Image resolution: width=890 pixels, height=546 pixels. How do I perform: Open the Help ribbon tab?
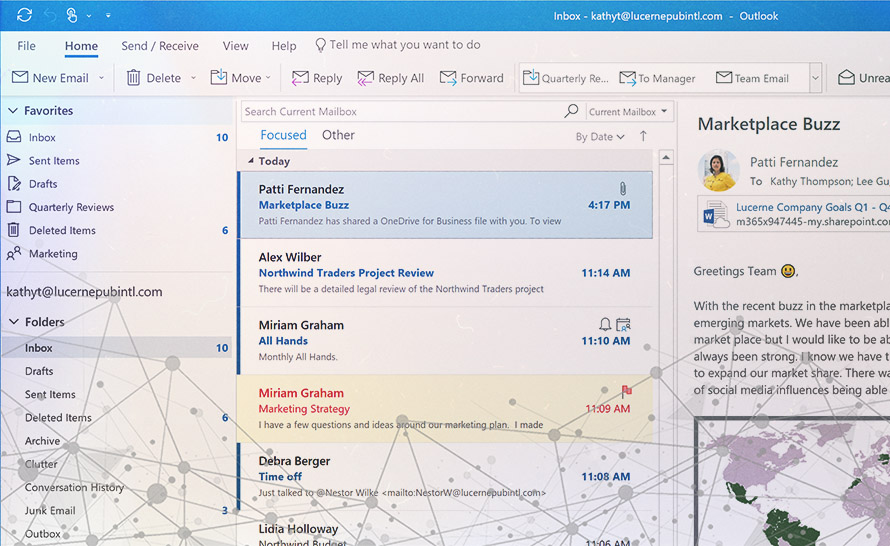(284, 46)
